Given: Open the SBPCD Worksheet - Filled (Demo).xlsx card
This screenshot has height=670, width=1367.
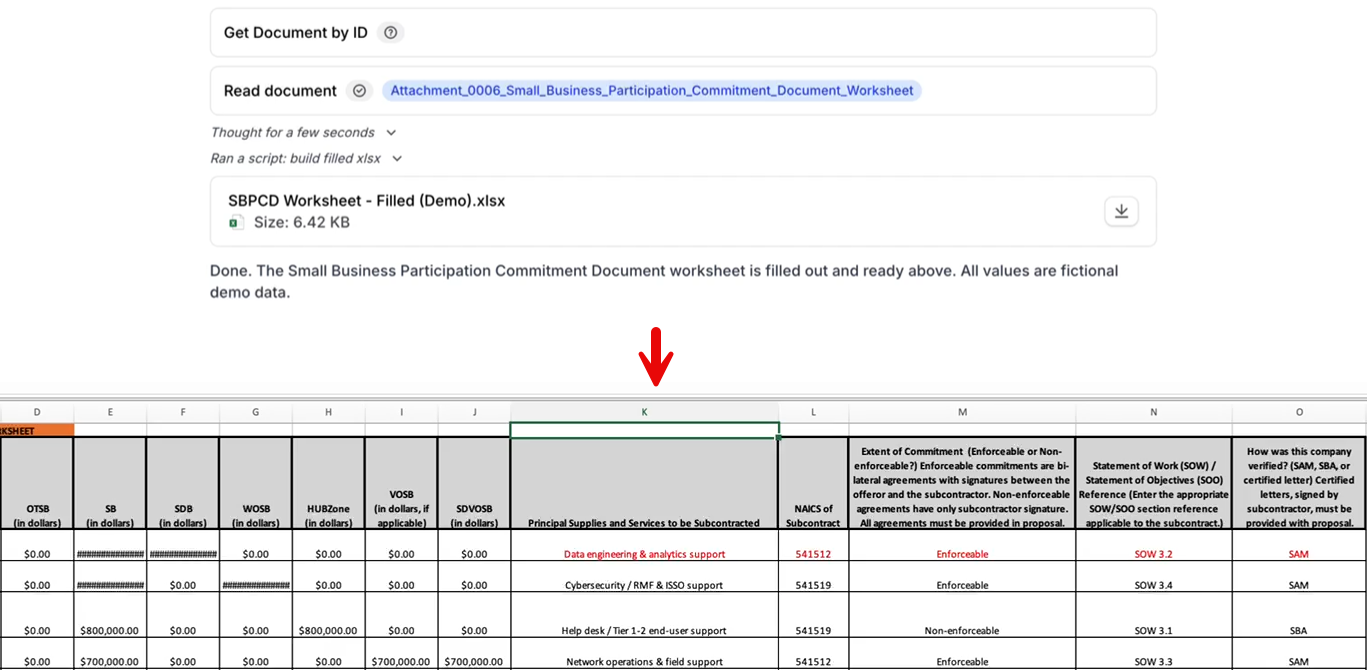Looking at the screenshot, I should [x=683, y=211].
